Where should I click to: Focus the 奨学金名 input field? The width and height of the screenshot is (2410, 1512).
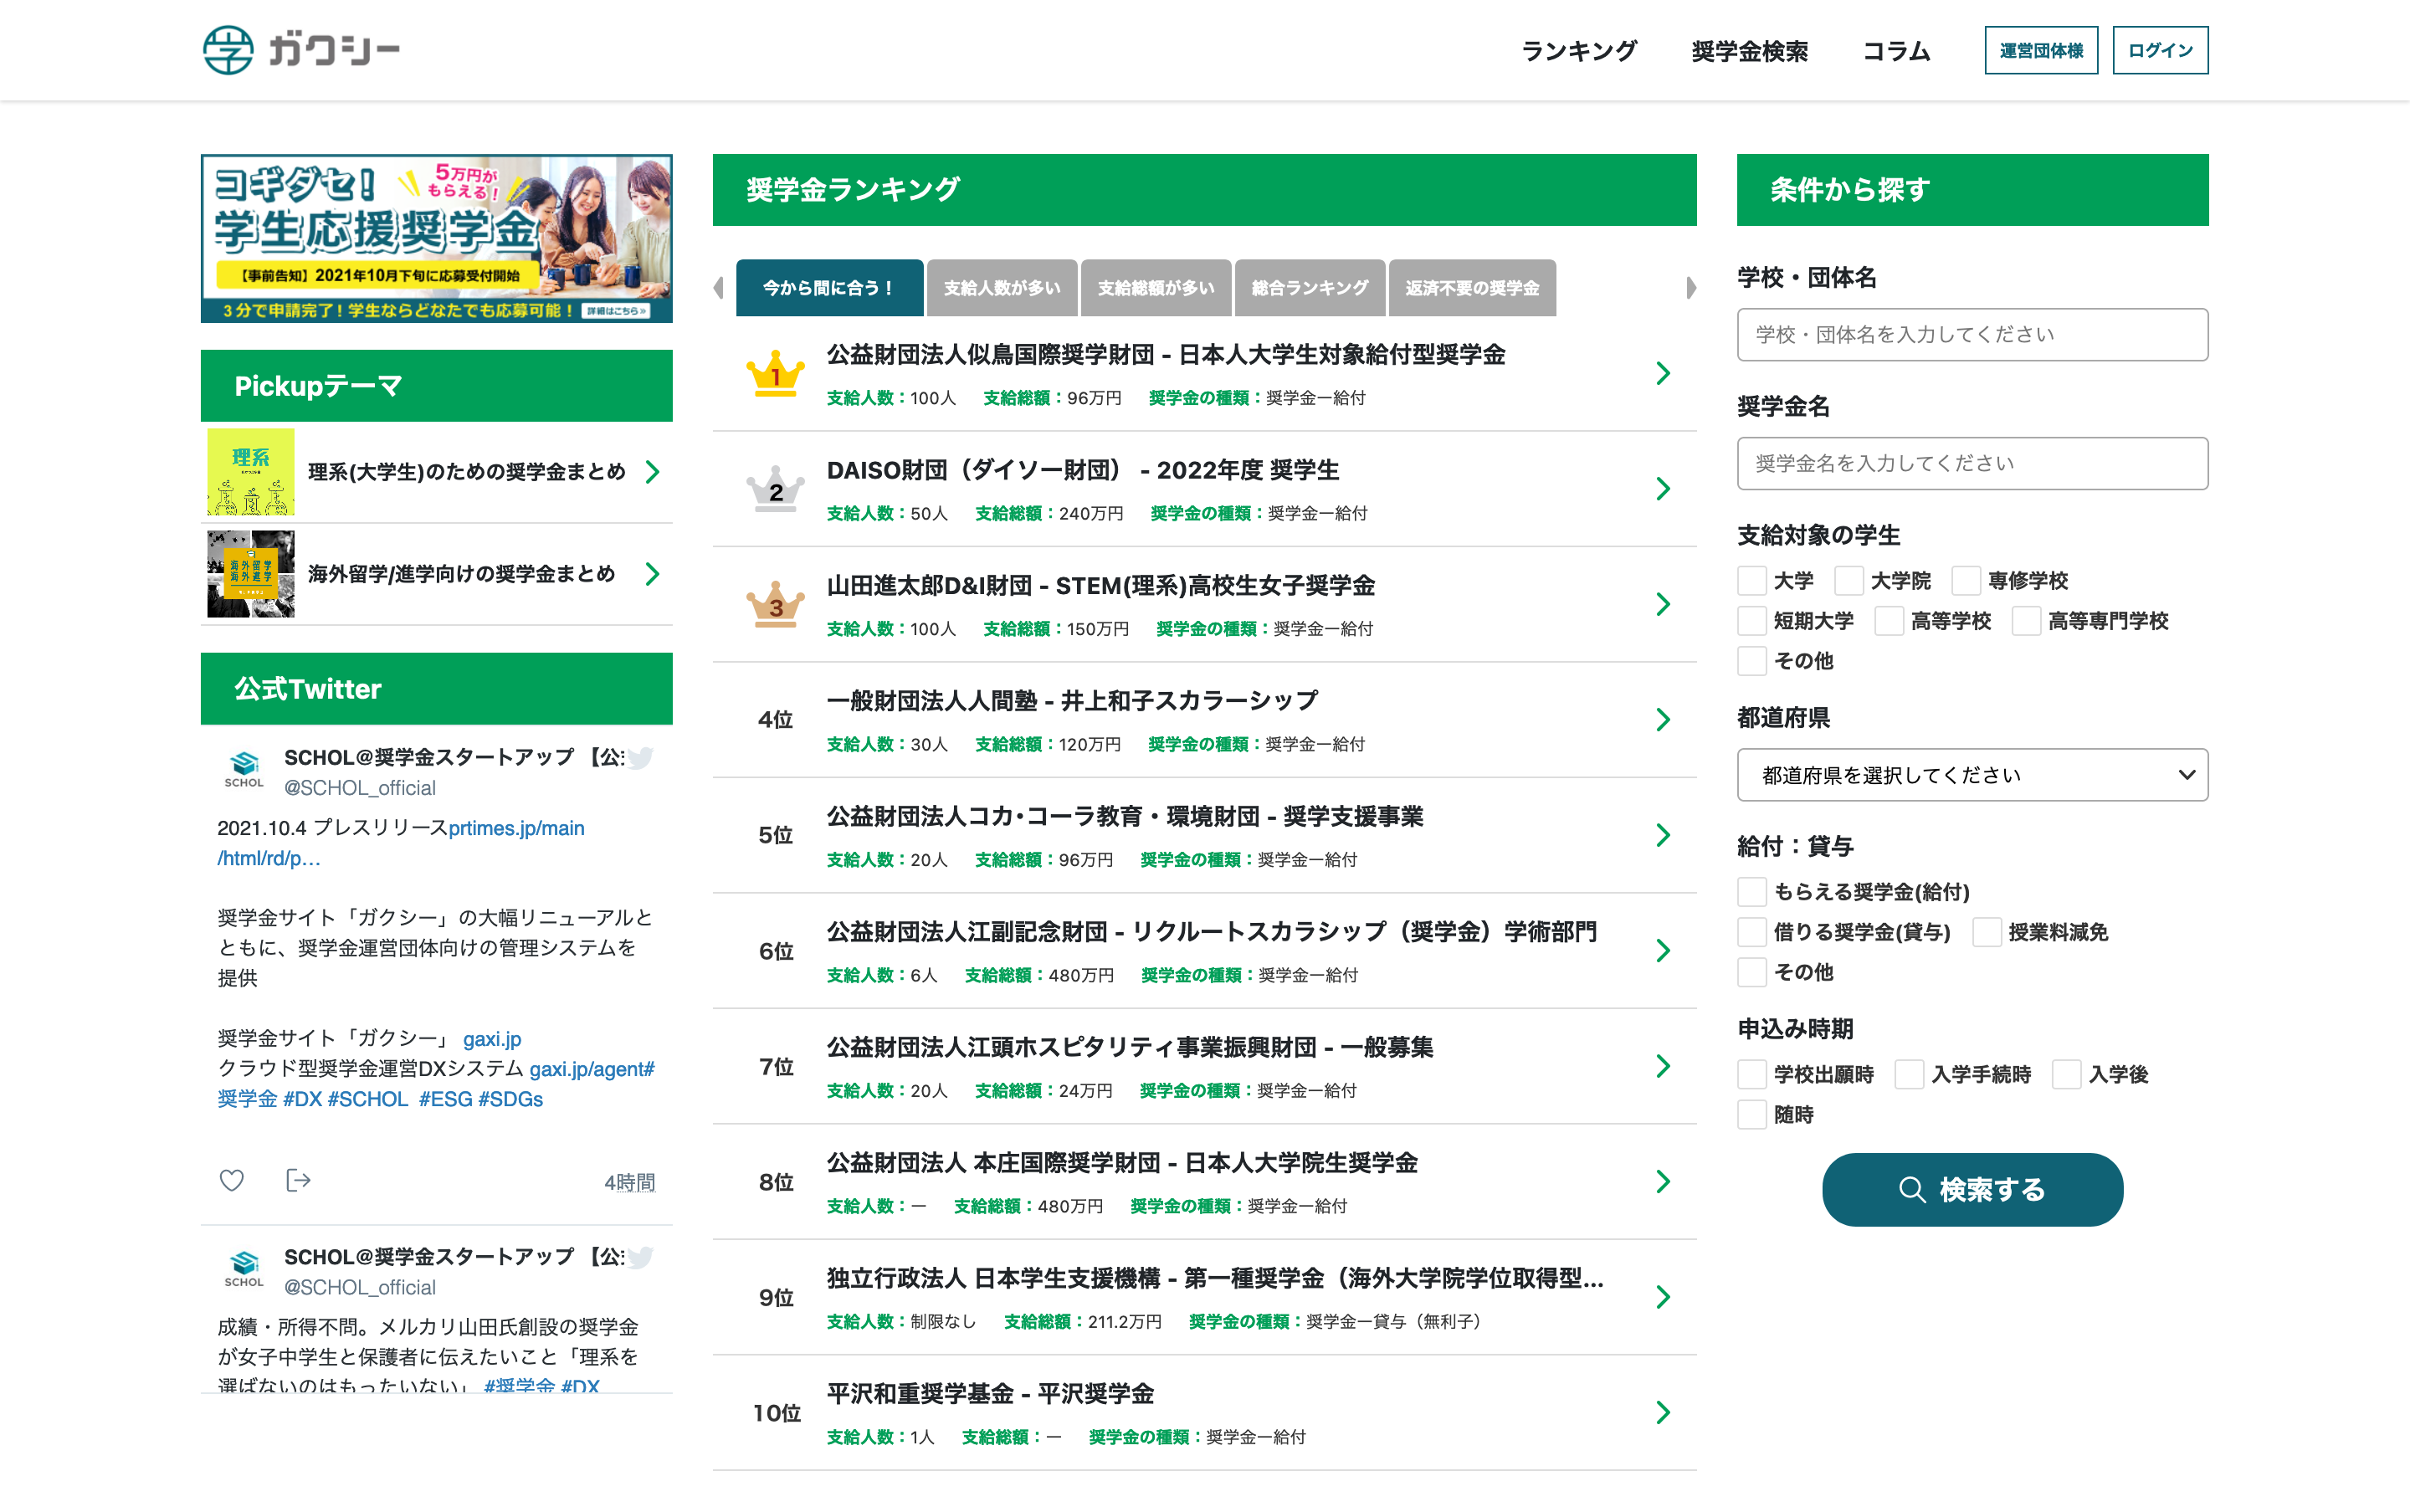pos(1972,464)
